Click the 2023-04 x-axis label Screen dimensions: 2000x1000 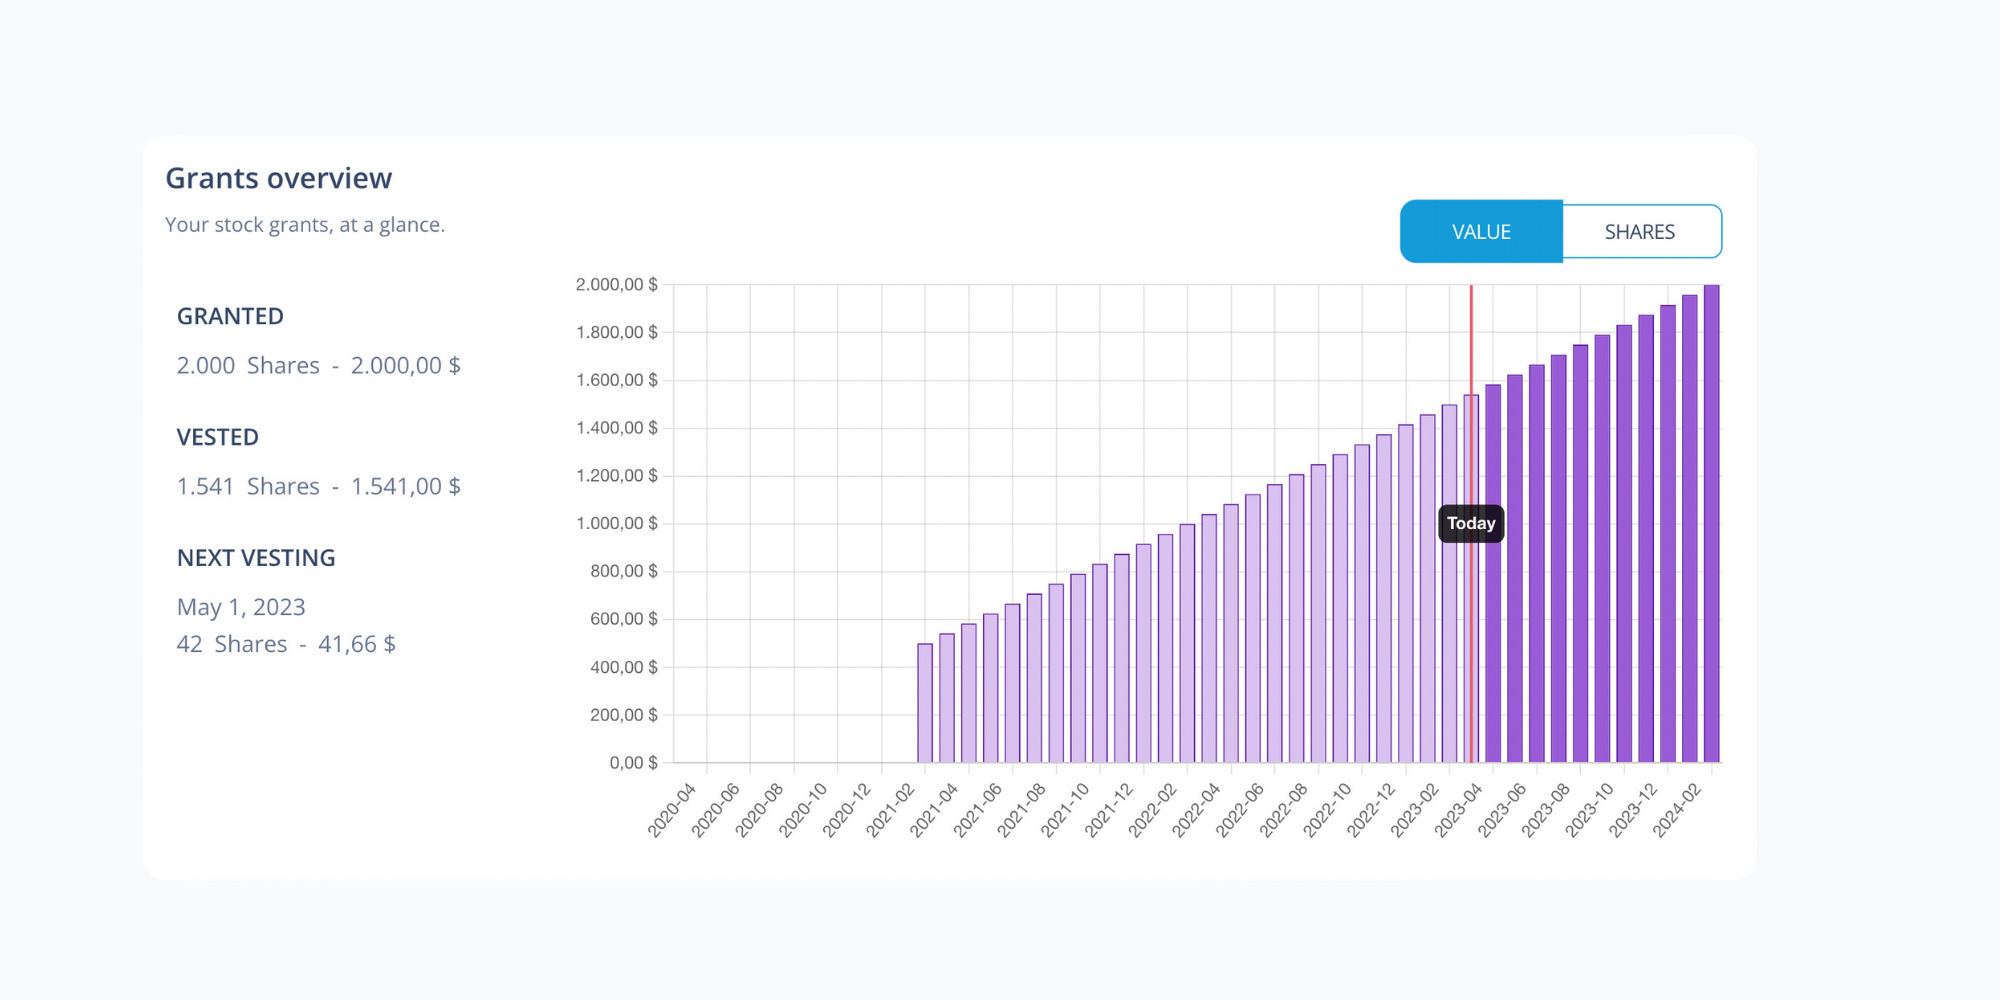pyautogui.click(x=1458, y=810)
